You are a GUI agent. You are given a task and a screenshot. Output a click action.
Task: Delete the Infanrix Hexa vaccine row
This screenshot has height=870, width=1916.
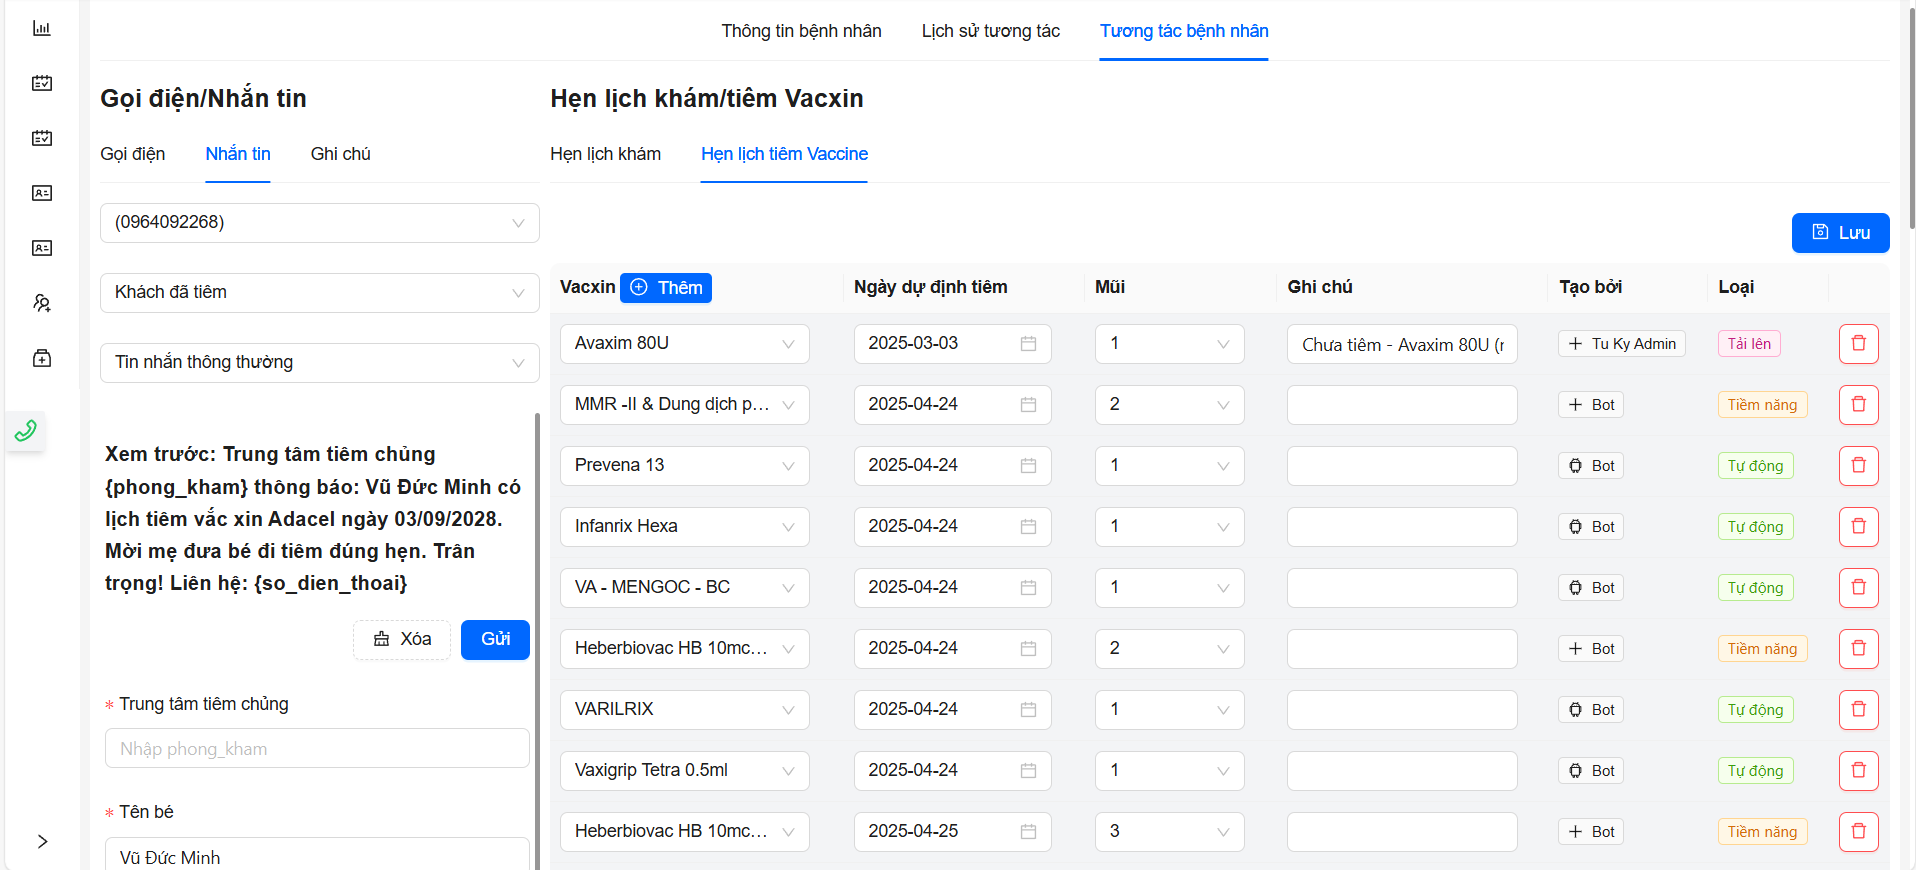1858,527
